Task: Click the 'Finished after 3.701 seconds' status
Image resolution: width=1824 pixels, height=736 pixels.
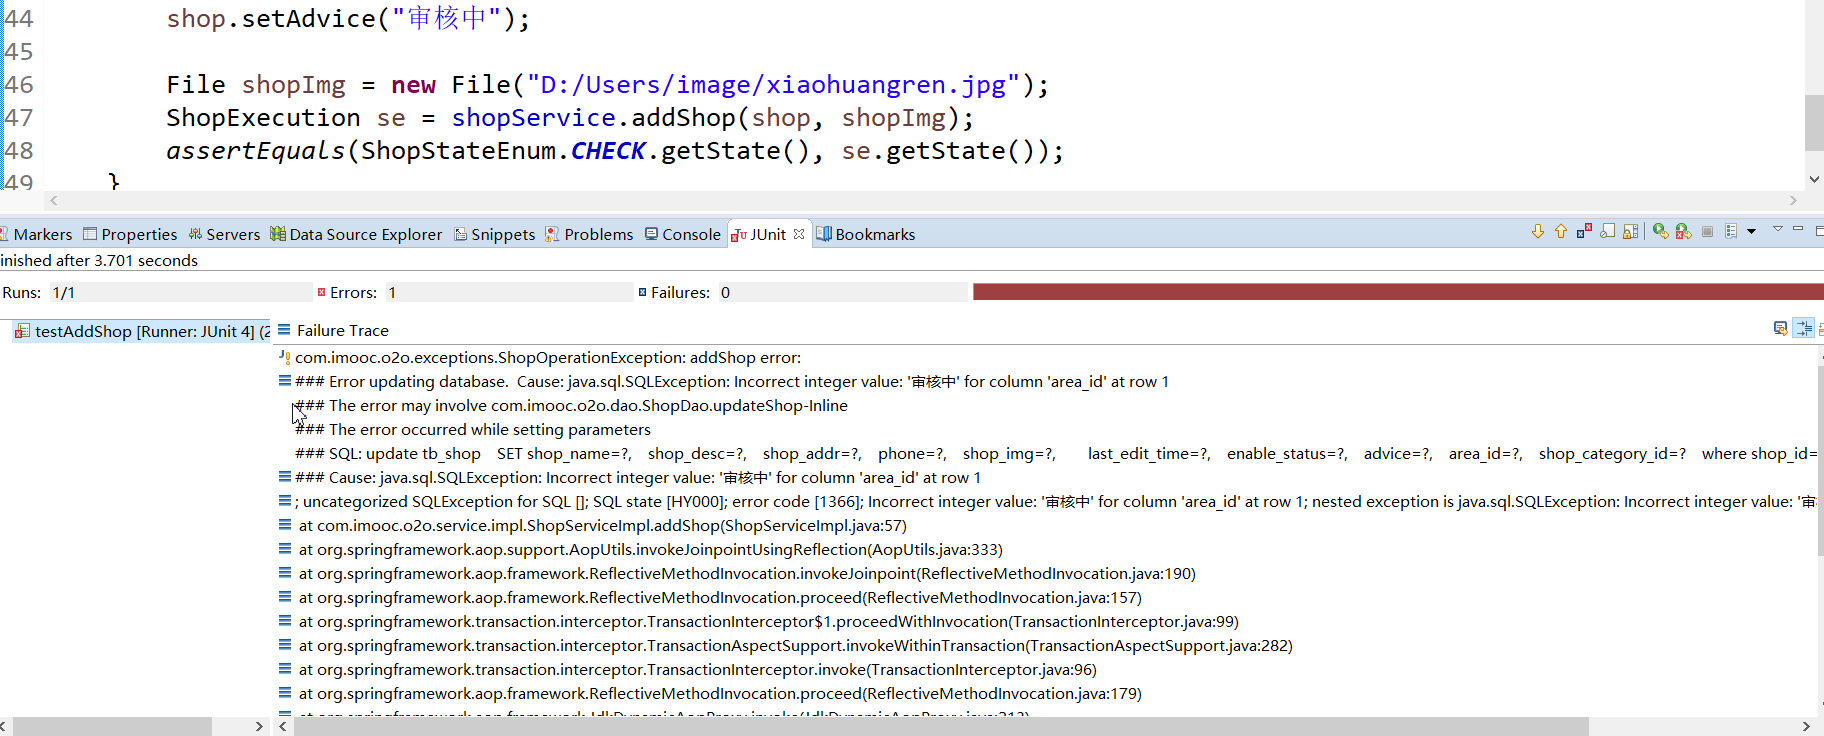Action: 99,260
